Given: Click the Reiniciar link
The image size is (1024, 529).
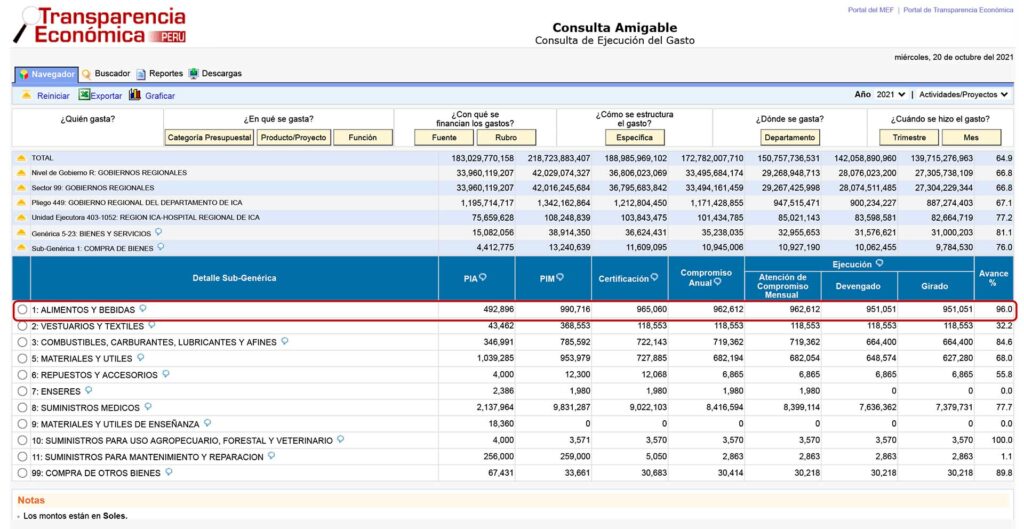Looking at the screenshot, I should click(x=54, y=96).
